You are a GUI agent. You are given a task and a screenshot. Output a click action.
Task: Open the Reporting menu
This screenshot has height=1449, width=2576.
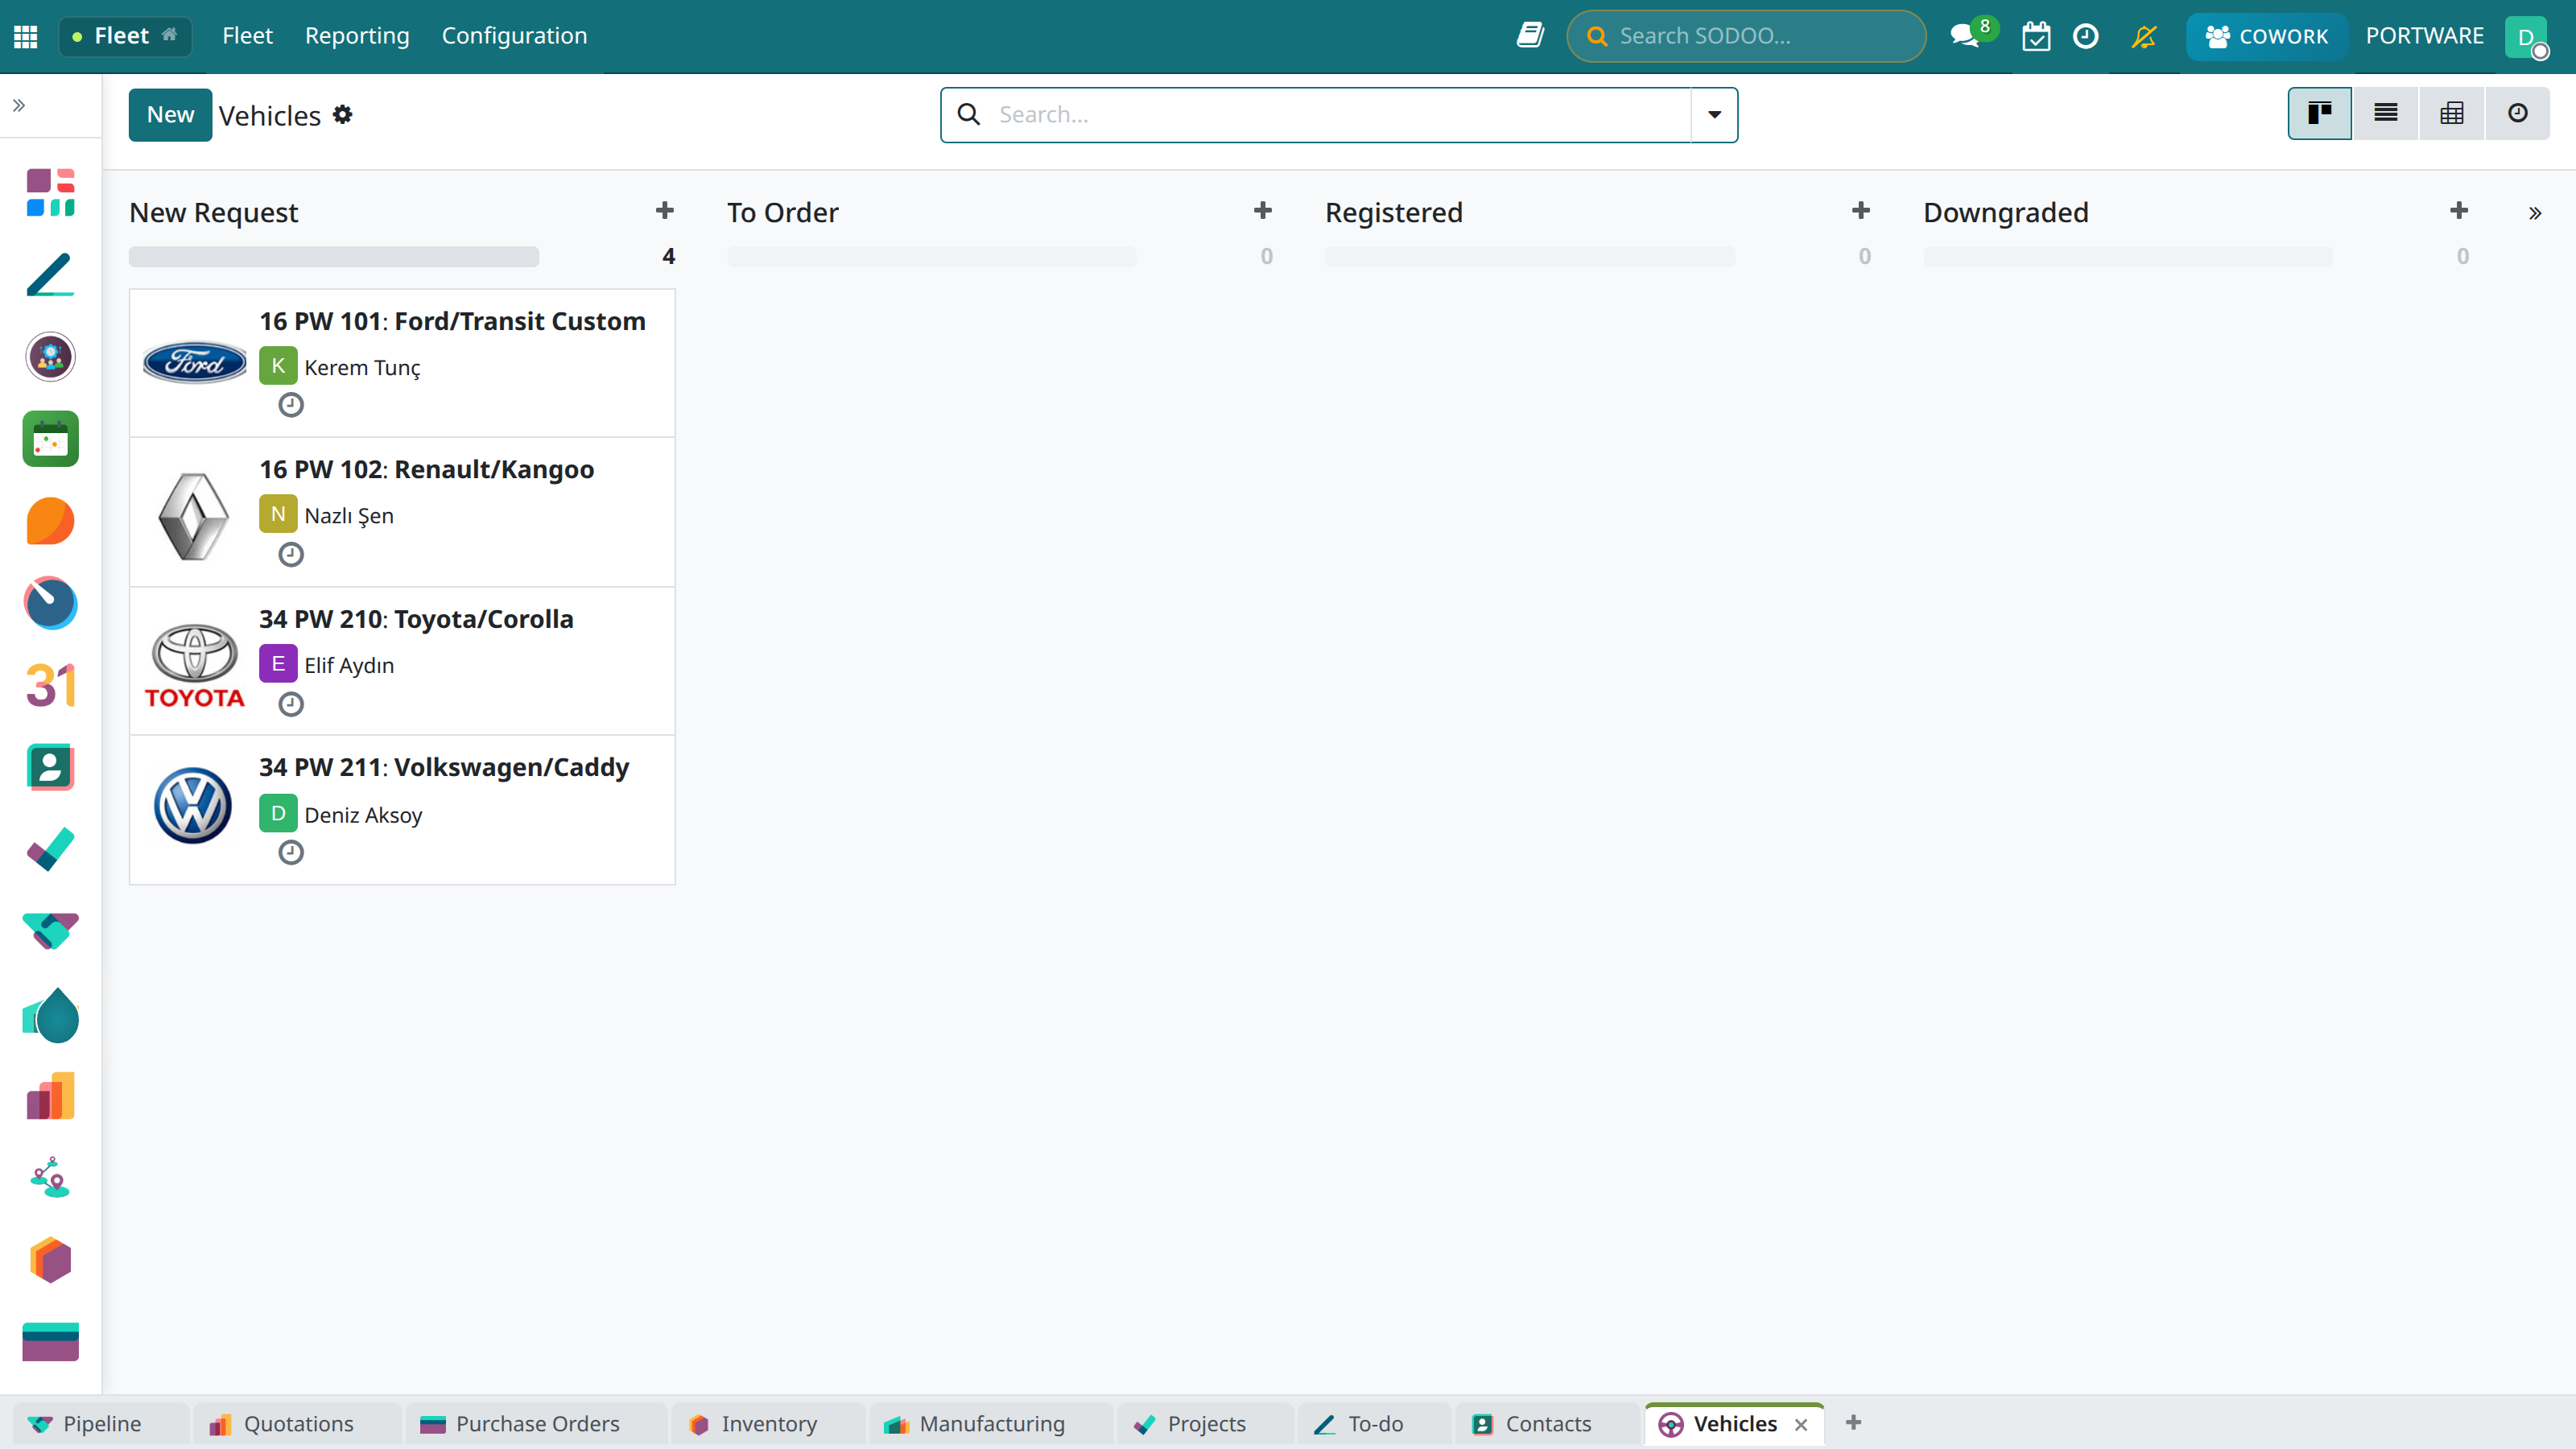coord(357,36)
